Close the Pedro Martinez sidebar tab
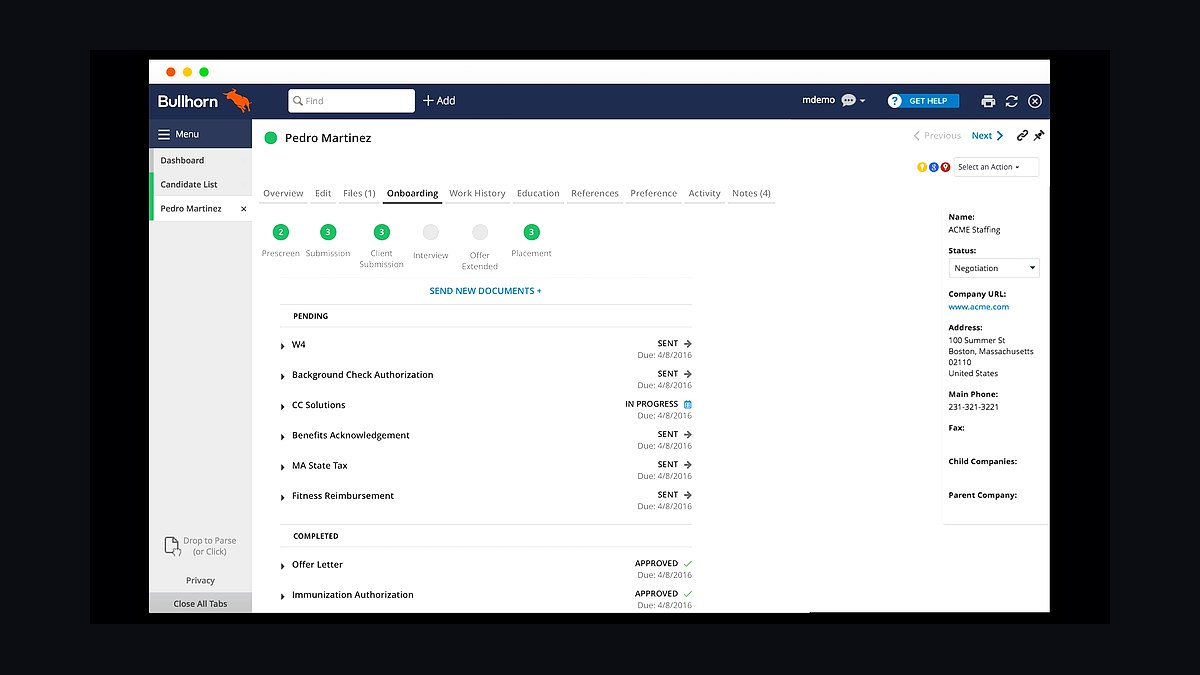1200x675 pixels. tap(243, 209)
